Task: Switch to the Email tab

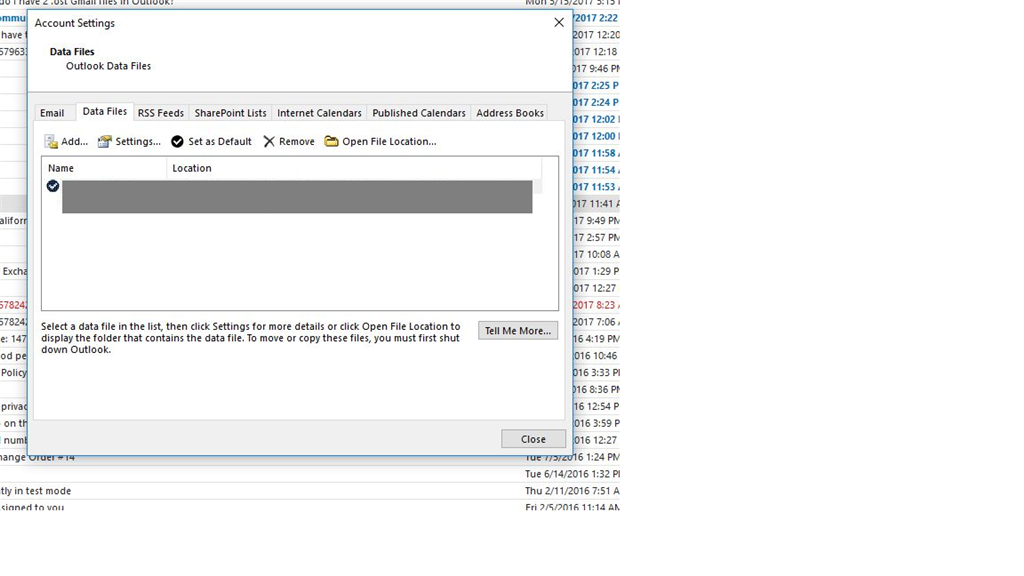Action: [52, 113]
